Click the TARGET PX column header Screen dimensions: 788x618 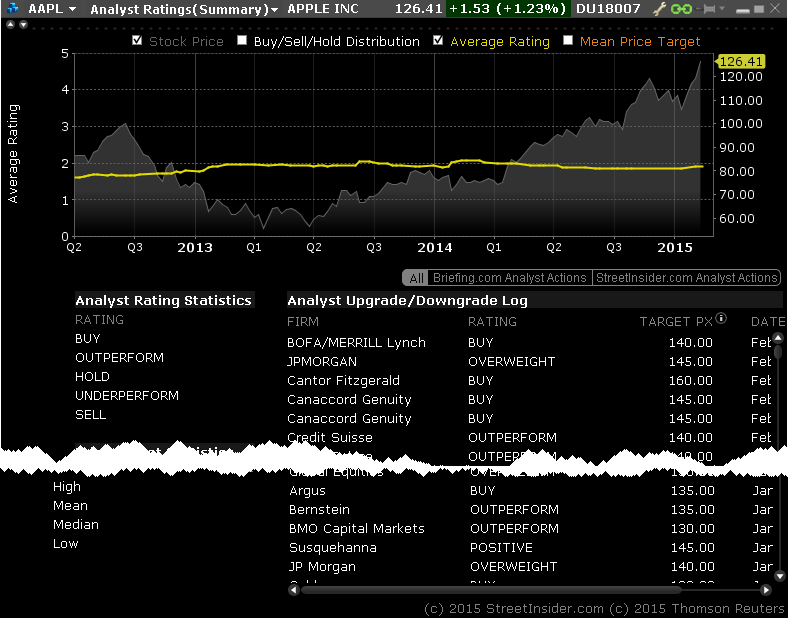click(x=676, y=322)
